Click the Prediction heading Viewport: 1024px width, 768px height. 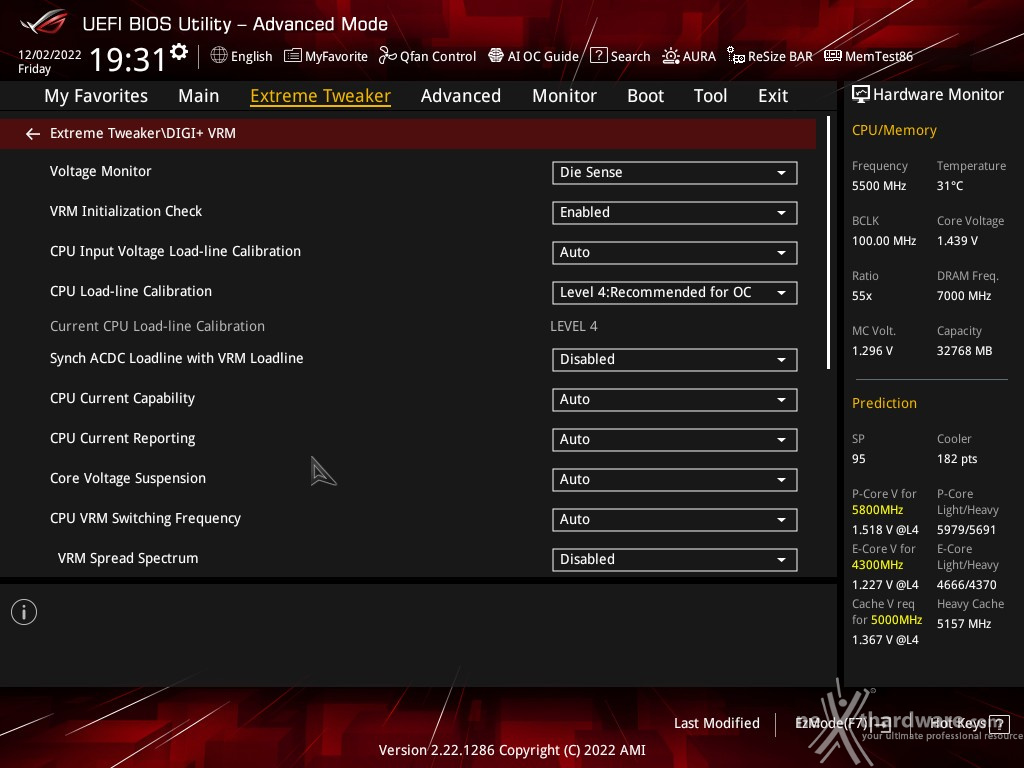[884, 403]
